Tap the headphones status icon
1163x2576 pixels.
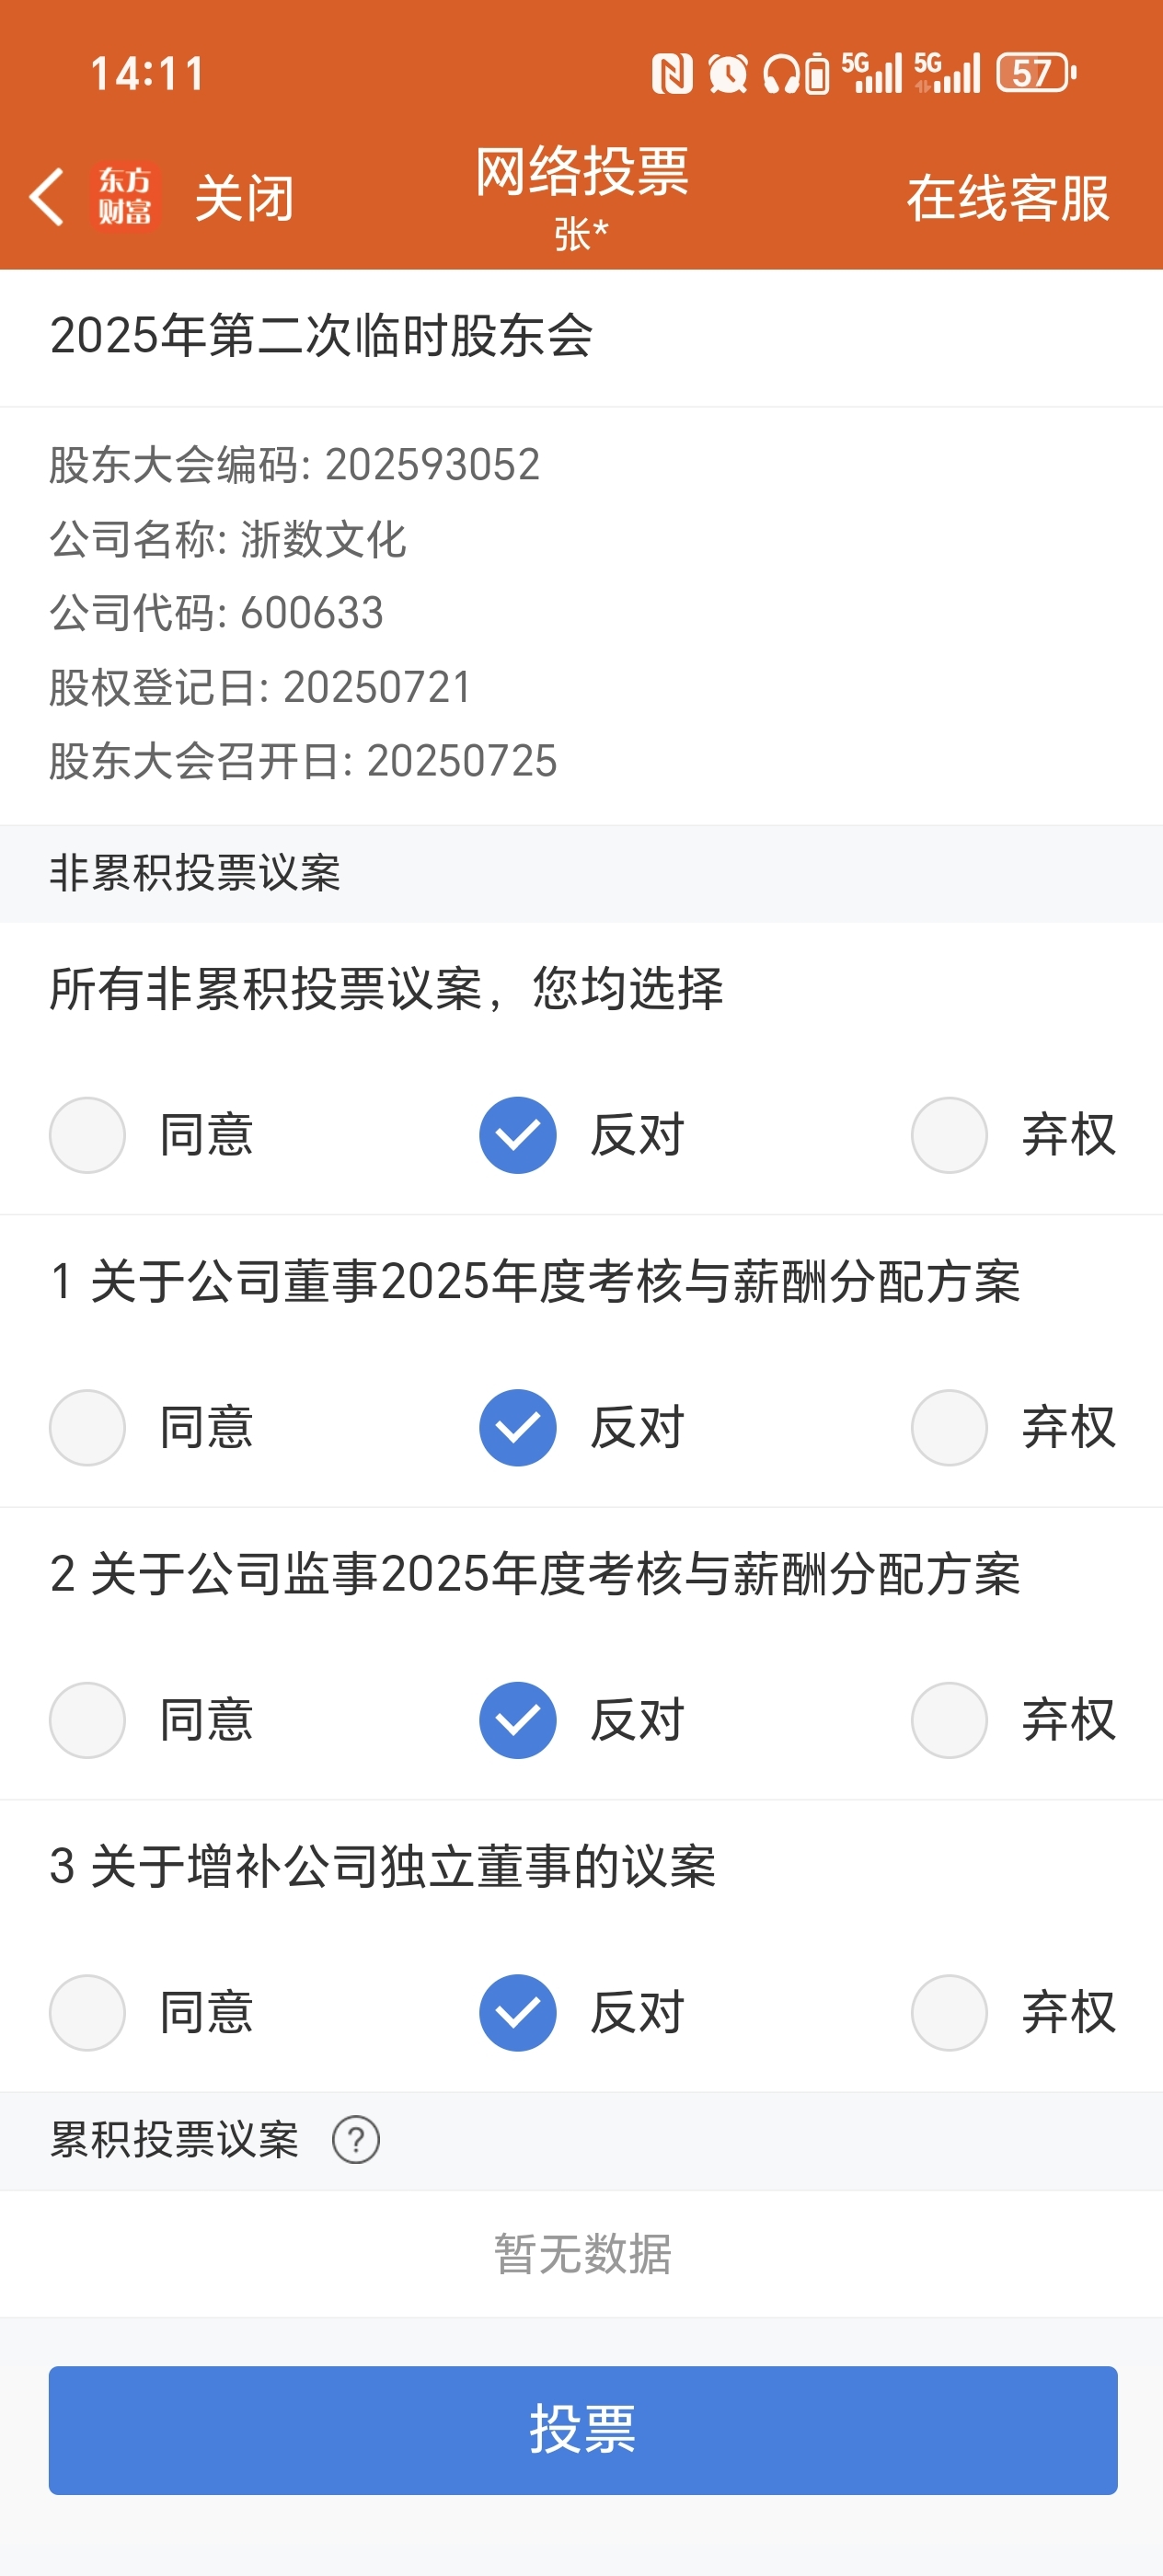click(x=781, y=73)
